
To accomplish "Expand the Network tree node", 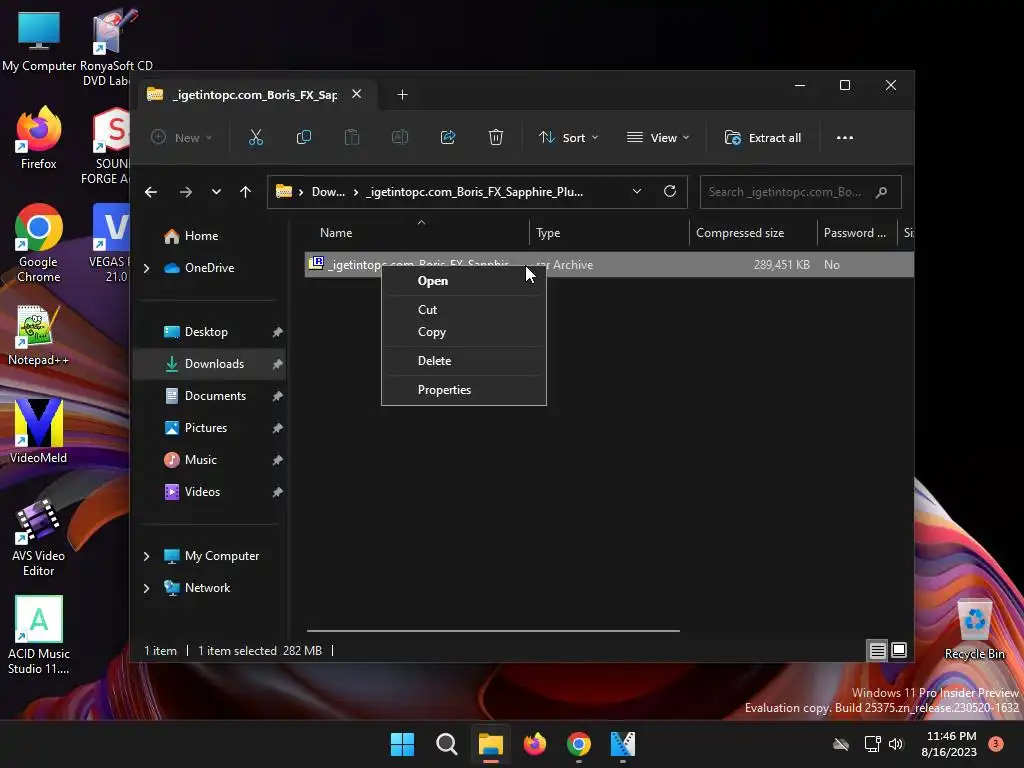I will click(146, 588).
